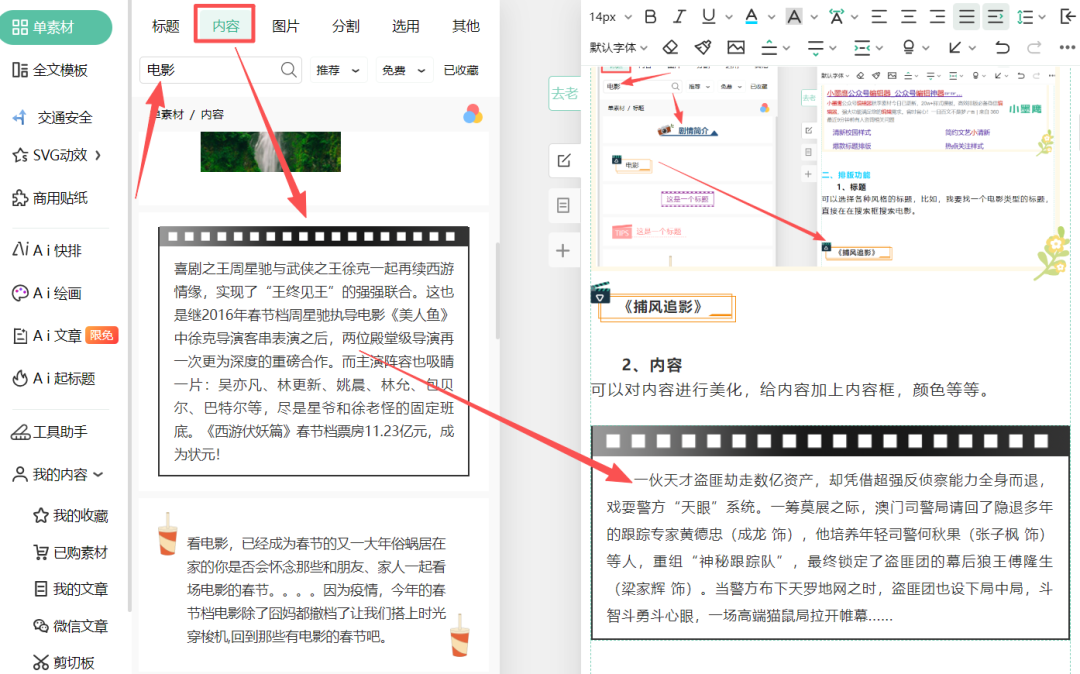
Task: Click the eraser clear-format icon
Action: tap(670, 47)
